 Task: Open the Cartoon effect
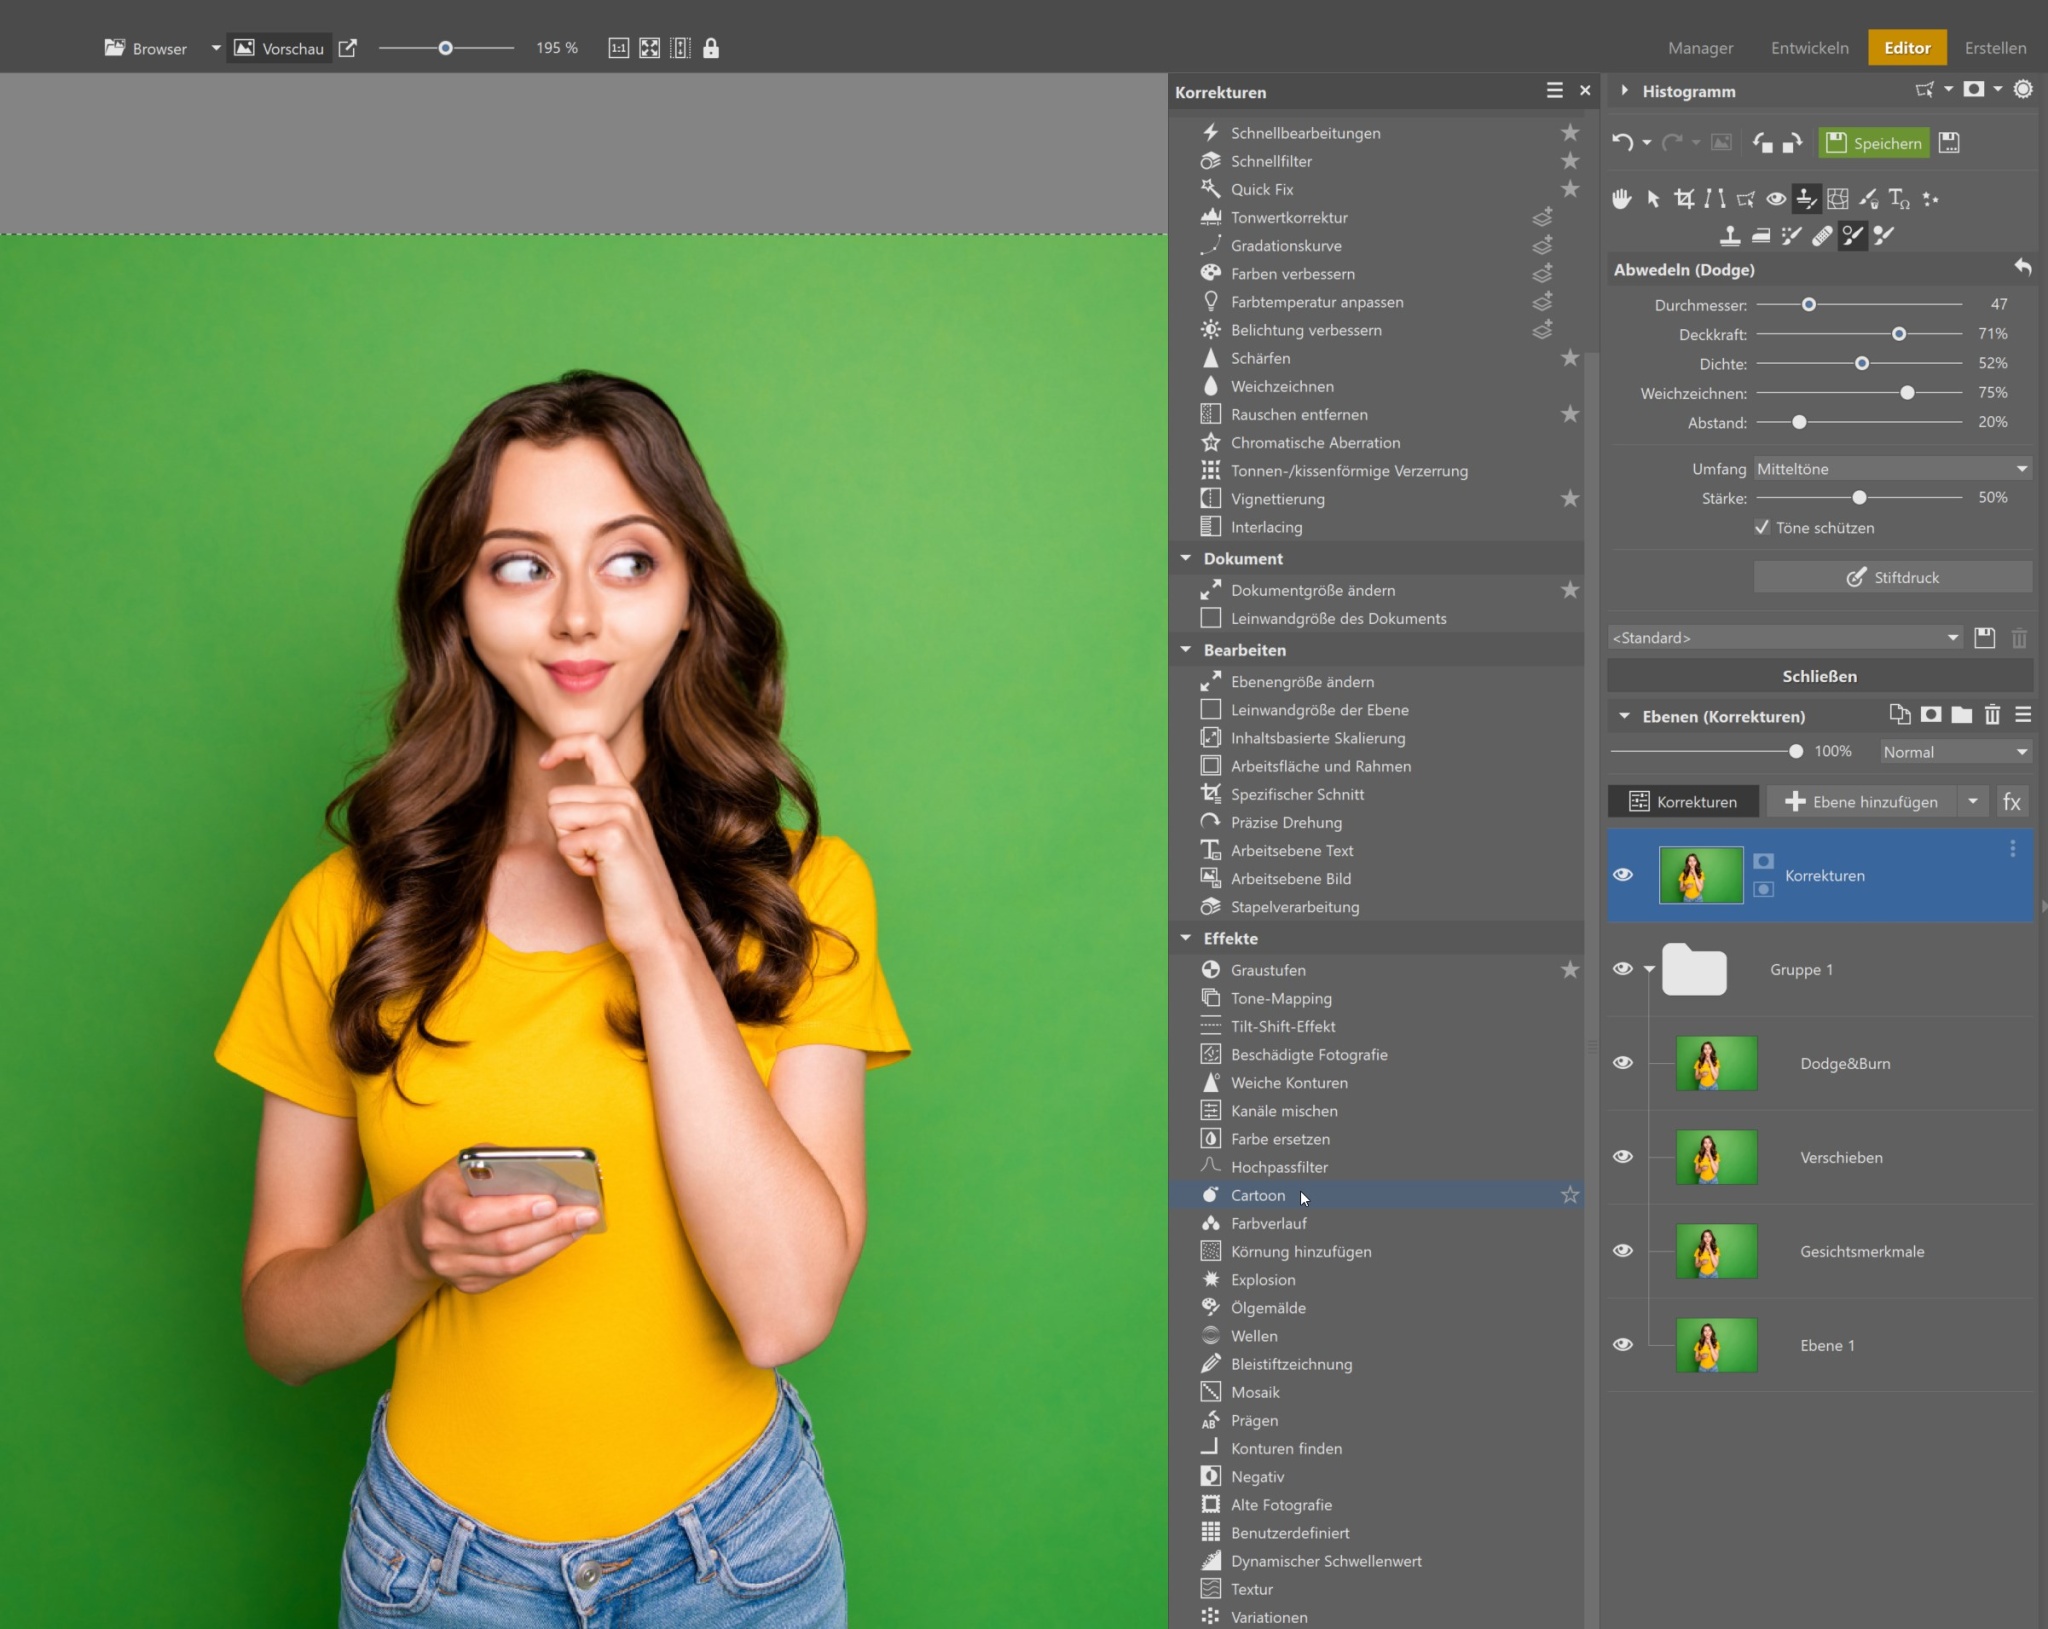coord(1376,1195)
